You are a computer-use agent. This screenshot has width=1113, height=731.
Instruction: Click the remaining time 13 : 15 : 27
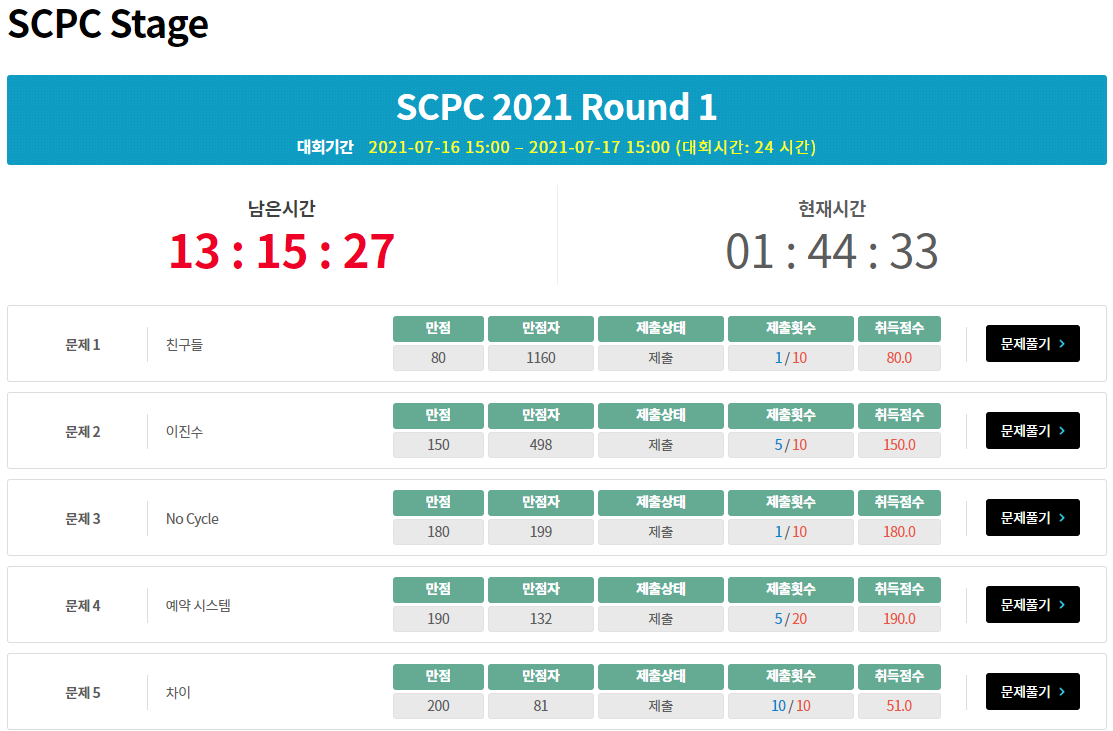[282, 251]
